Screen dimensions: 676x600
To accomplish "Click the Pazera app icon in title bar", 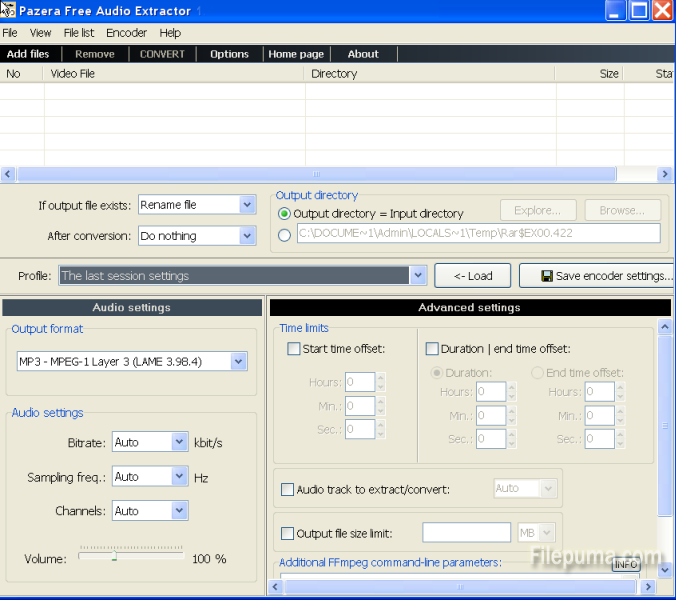I will [x=7, y=11].
